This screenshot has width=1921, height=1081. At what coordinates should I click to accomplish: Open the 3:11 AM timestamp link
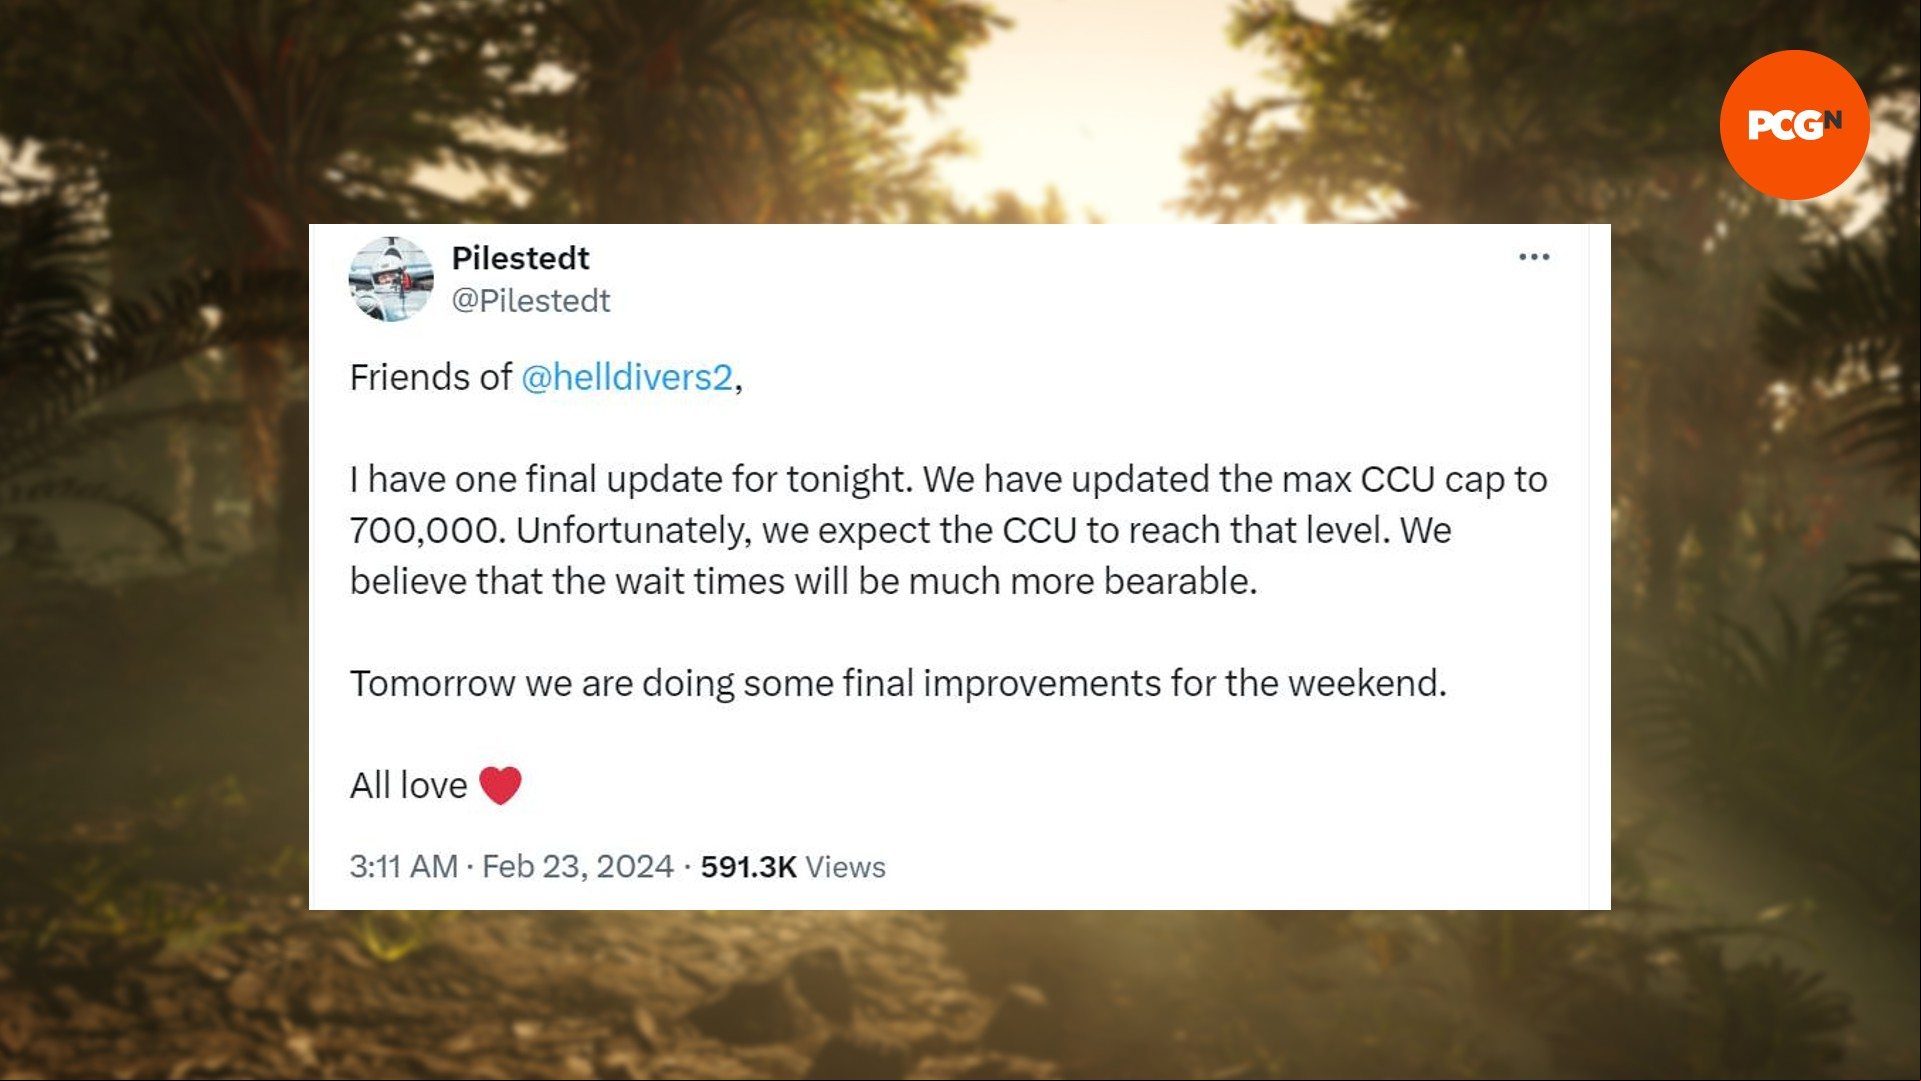[403, 866]
